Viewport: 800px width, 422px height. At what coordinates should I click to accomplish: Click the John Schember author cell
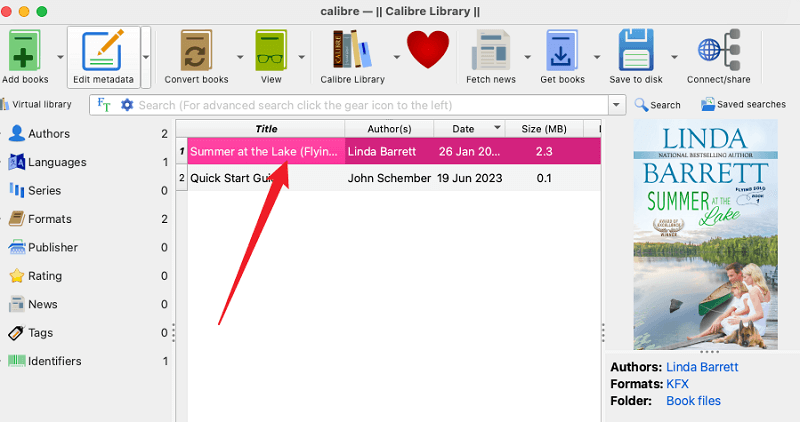[x=389, y=178]
